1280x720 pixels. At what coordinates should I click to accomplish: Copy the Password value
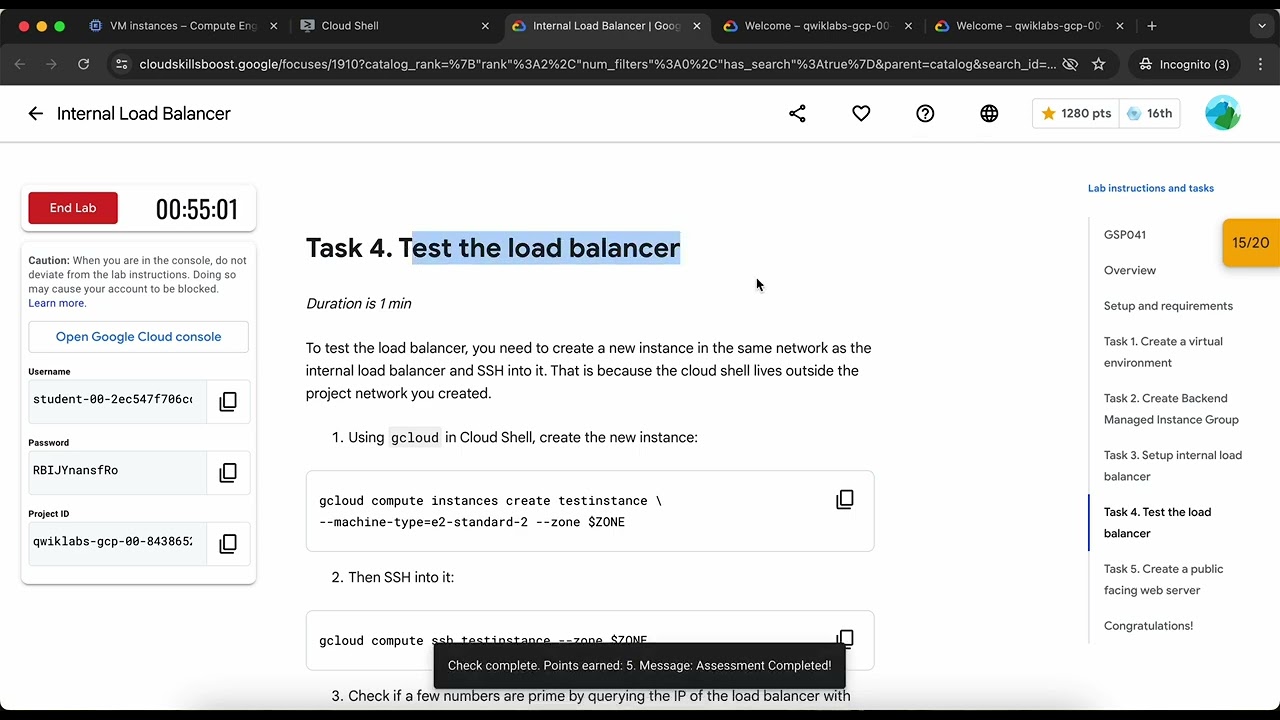point(228,472)
